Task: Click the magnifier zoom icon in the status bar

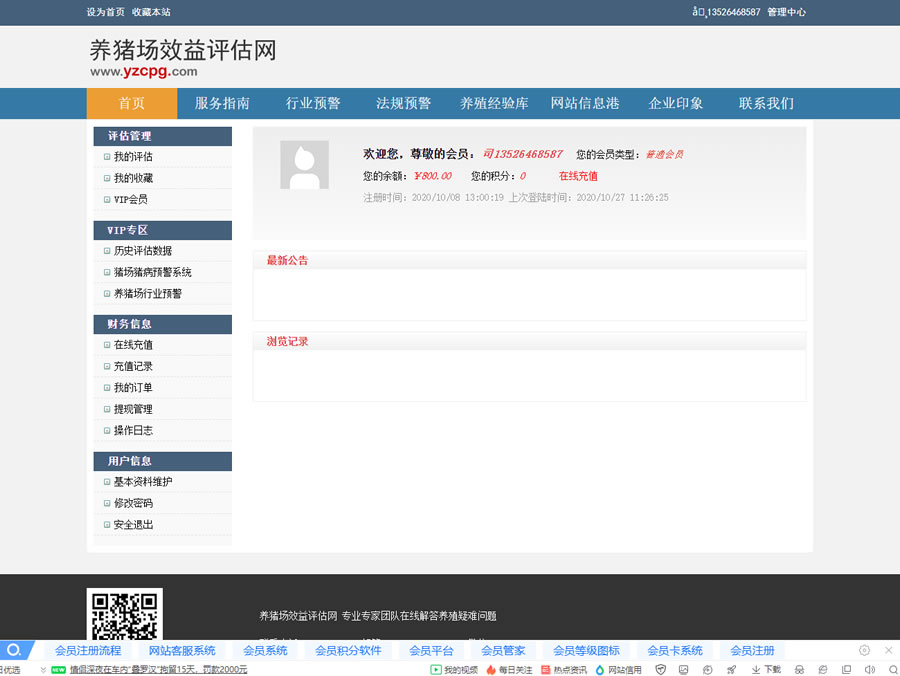Action: point(893,670)
